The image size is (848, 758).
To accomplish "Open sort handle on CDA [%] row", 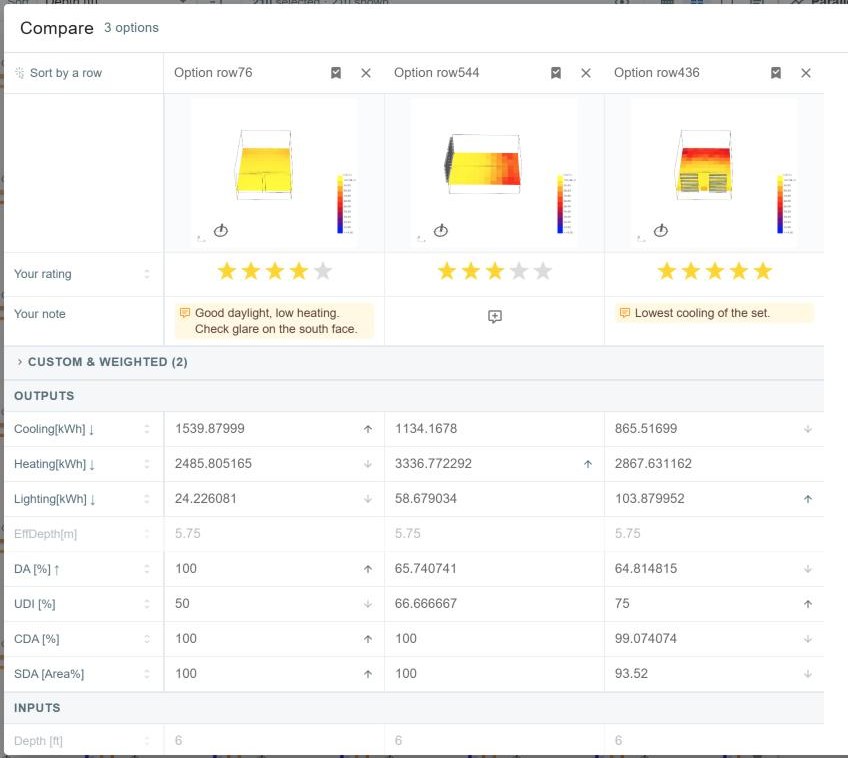I will pyautogui.click(x=147, y=639).
